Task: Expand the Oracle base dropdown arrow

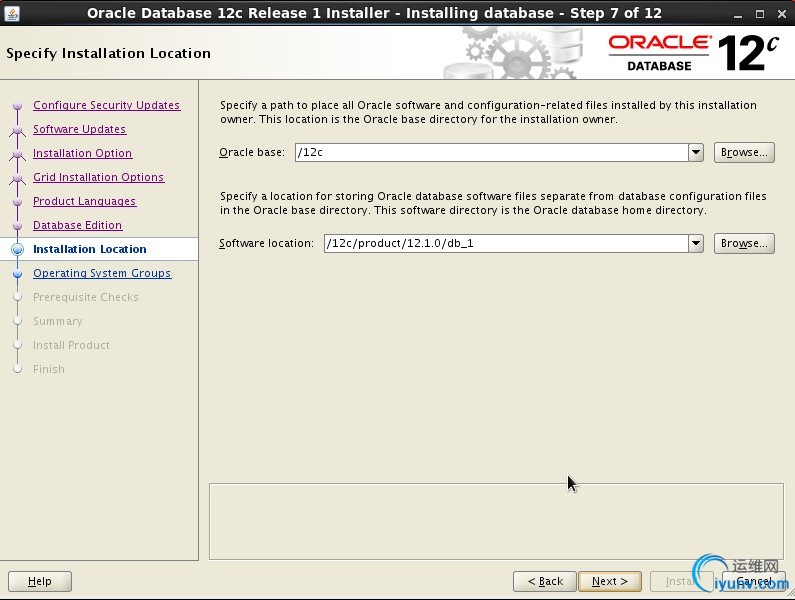Action: (696, 152)
